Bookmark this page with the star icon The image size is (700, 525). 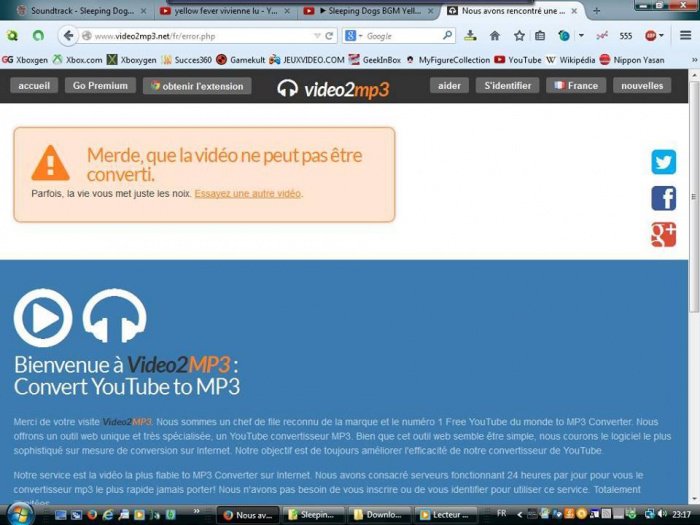click(x=519, y=36)
